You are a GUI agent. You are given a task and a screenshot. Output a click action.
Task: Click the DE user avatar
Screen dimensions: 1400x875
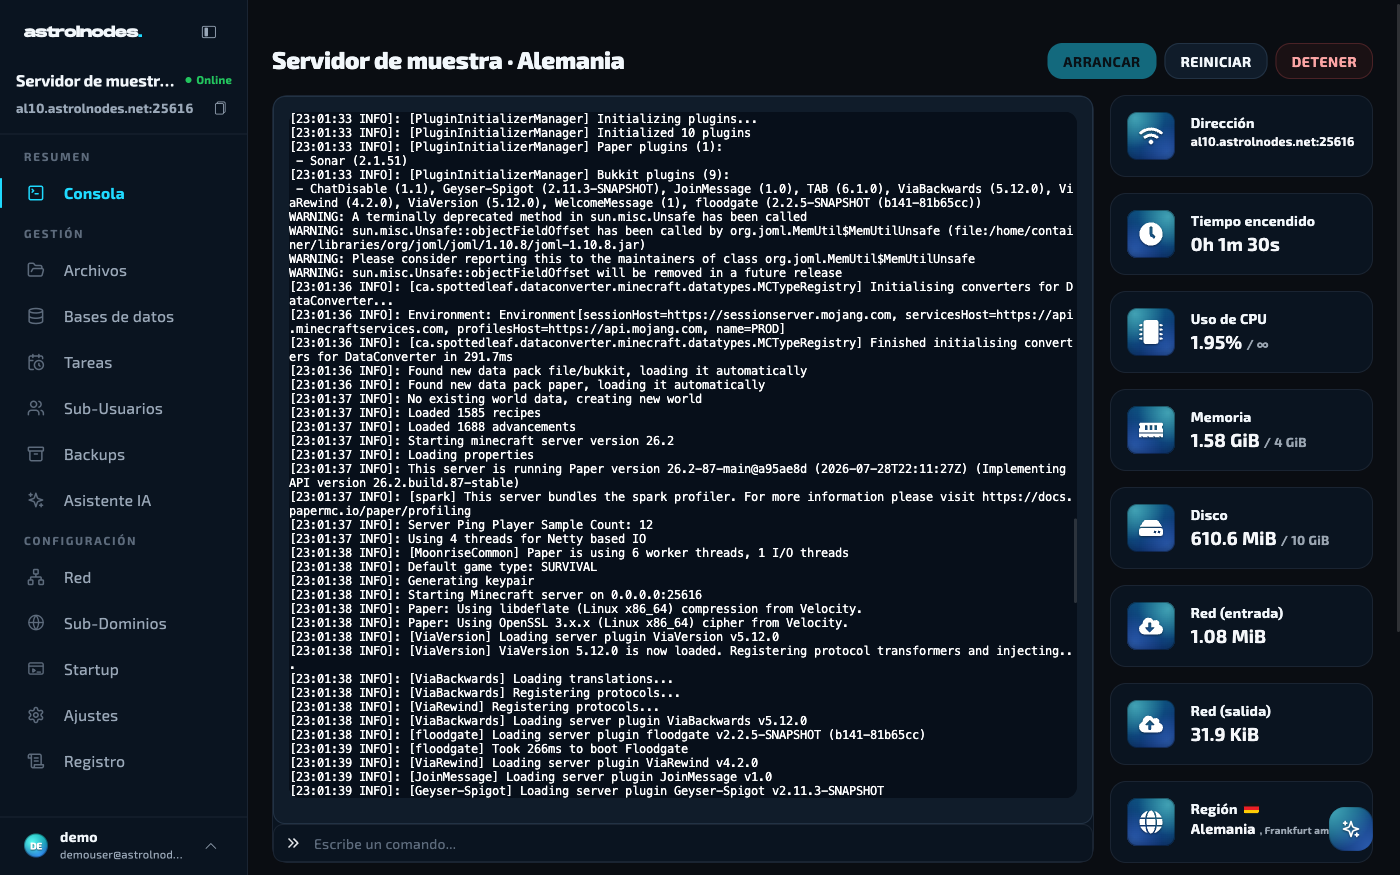coord(36,846)
